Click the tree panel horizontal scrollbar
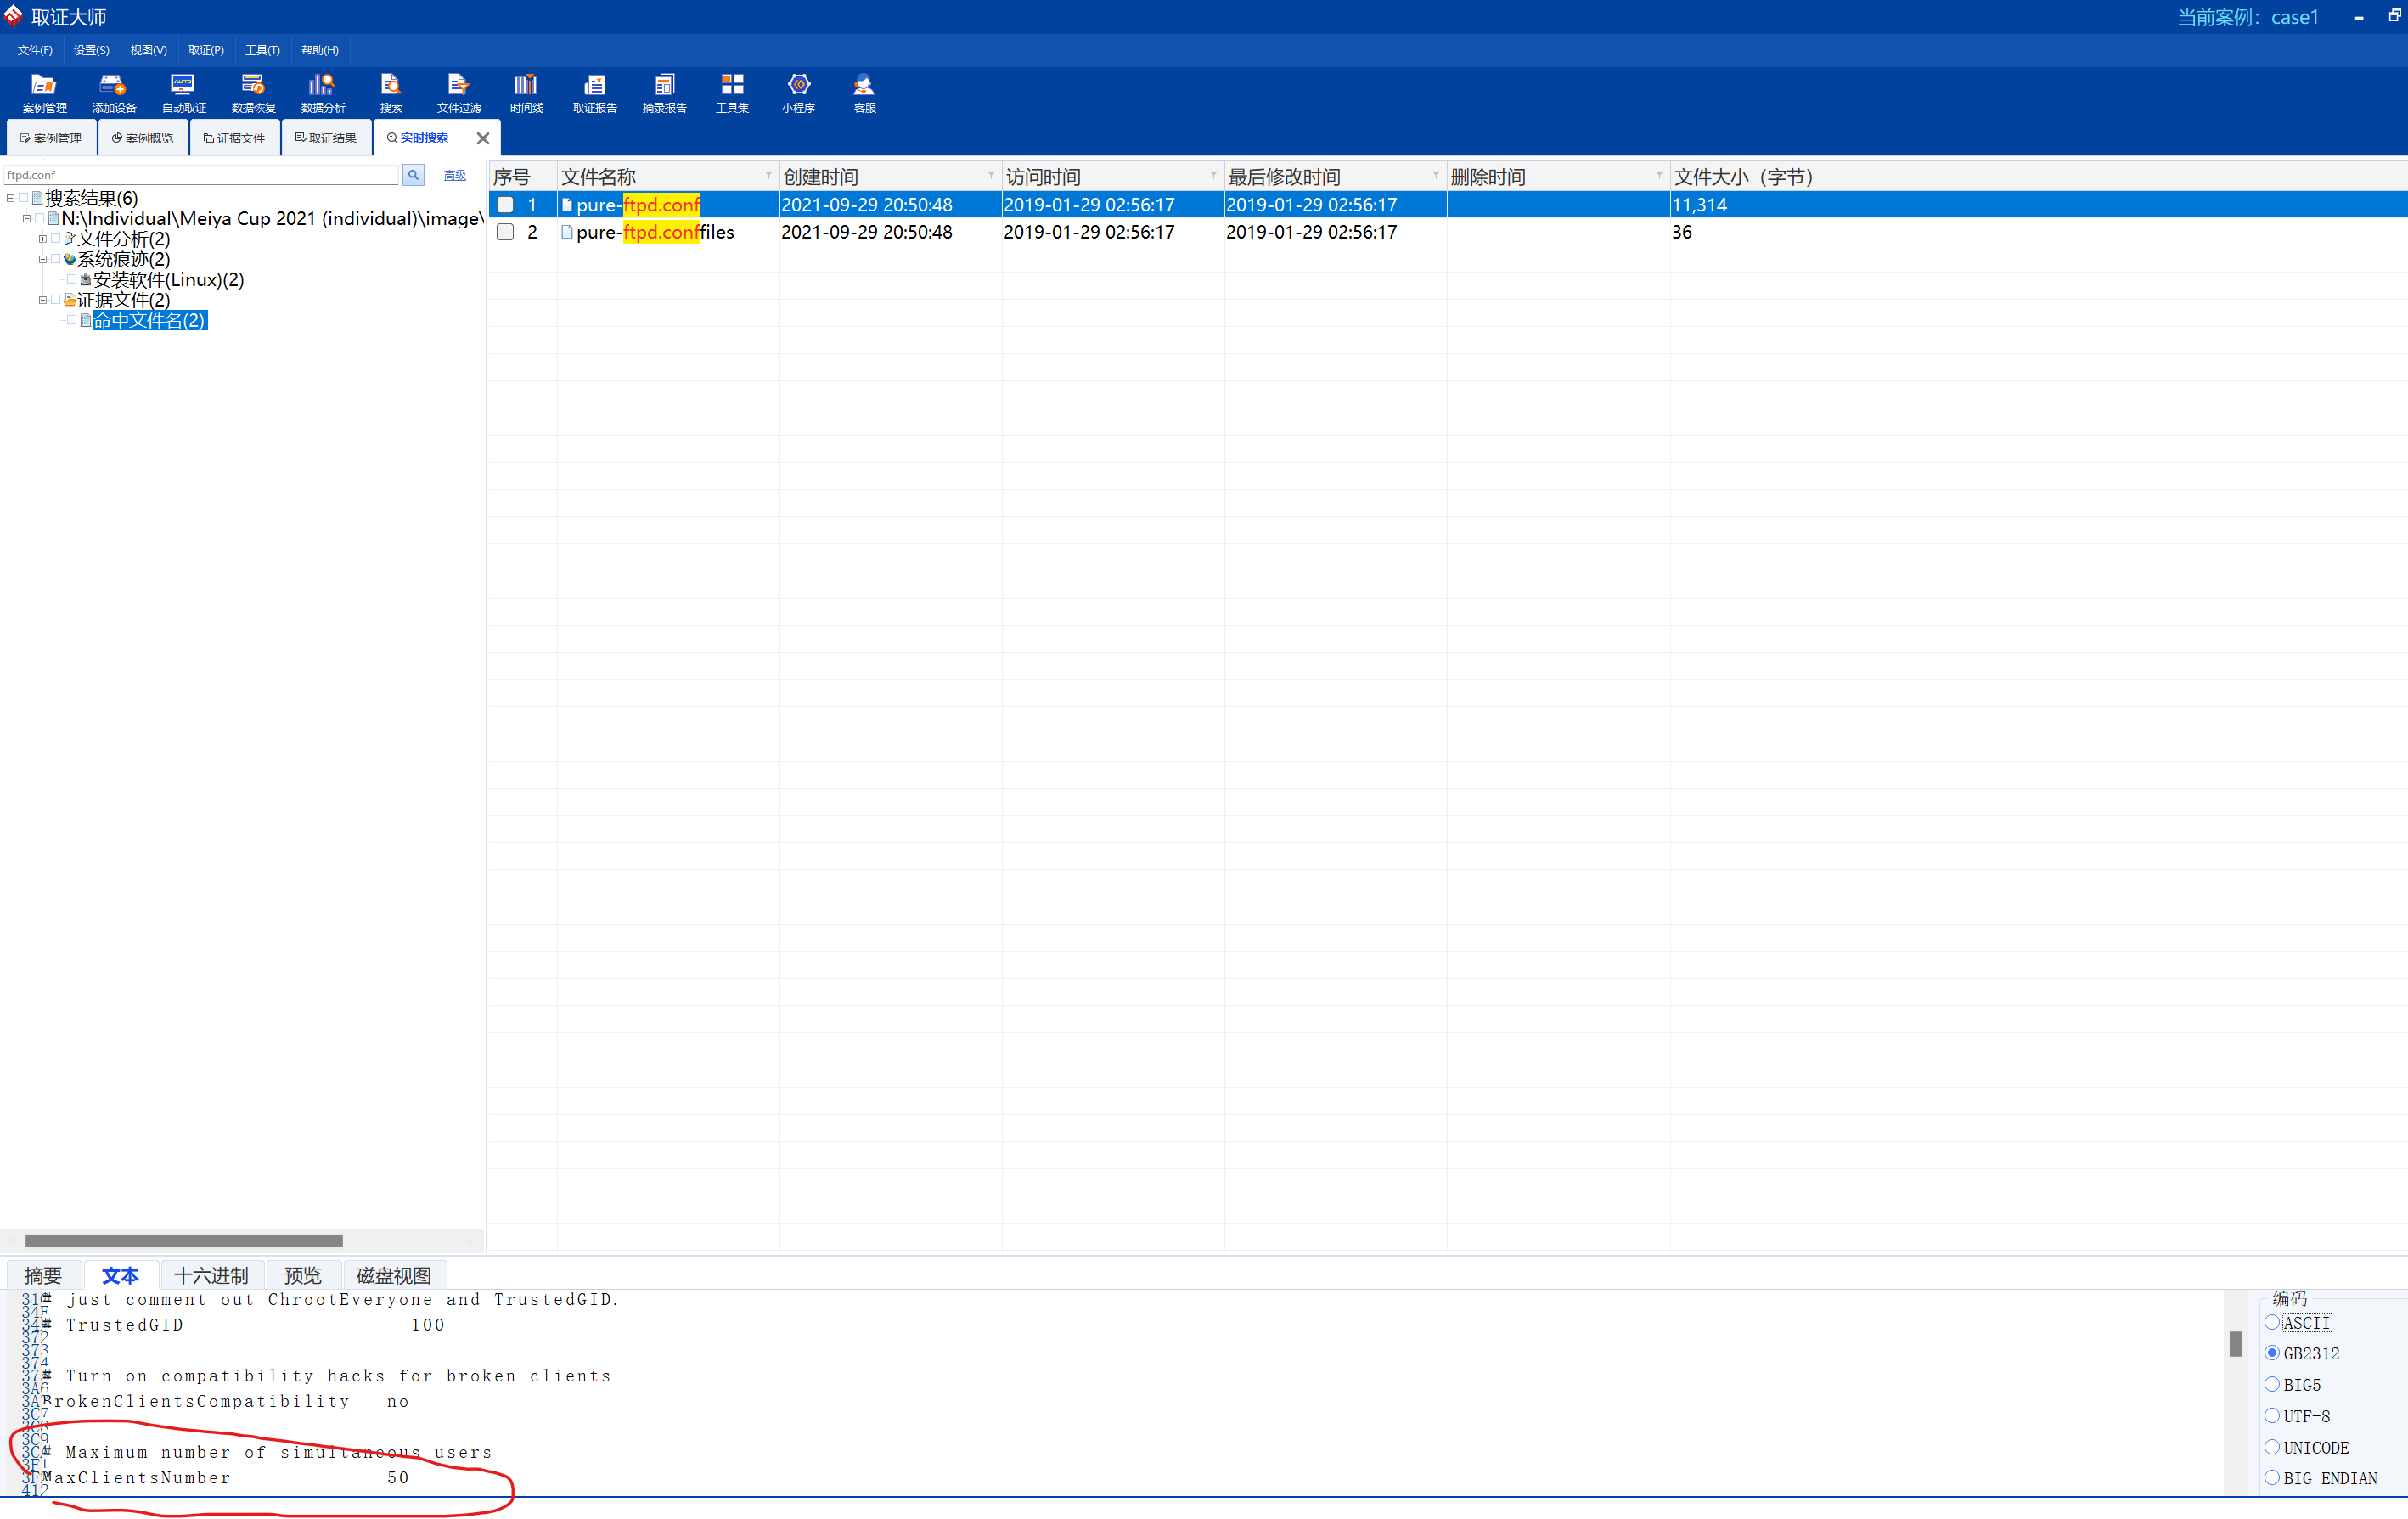 [183, 1240]
